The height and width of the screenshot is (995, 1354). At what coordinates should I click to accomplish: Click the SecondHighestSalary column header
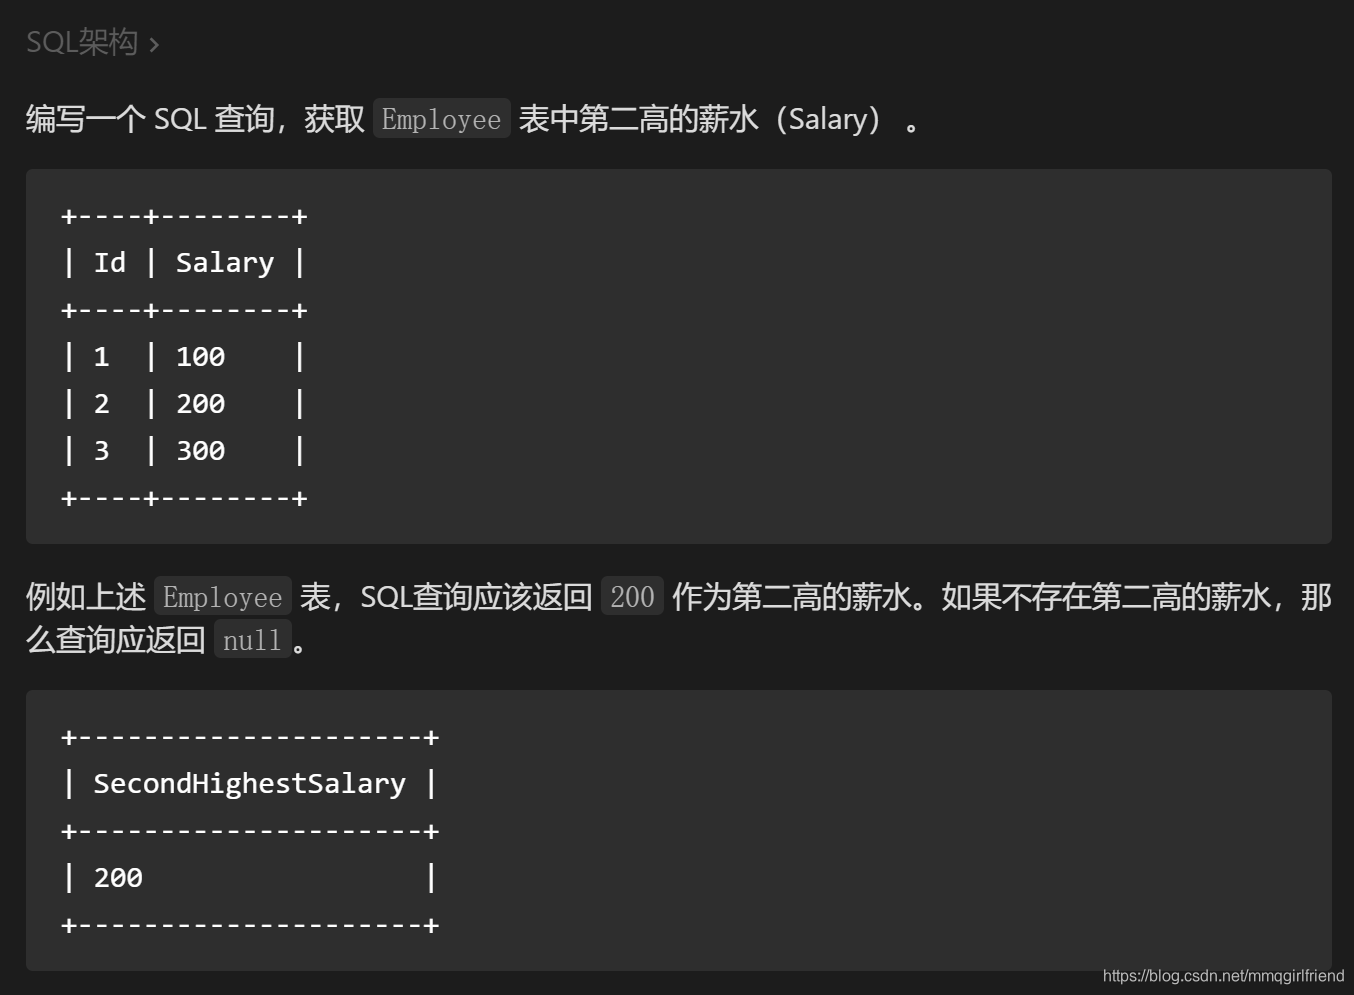coord(250,784)
